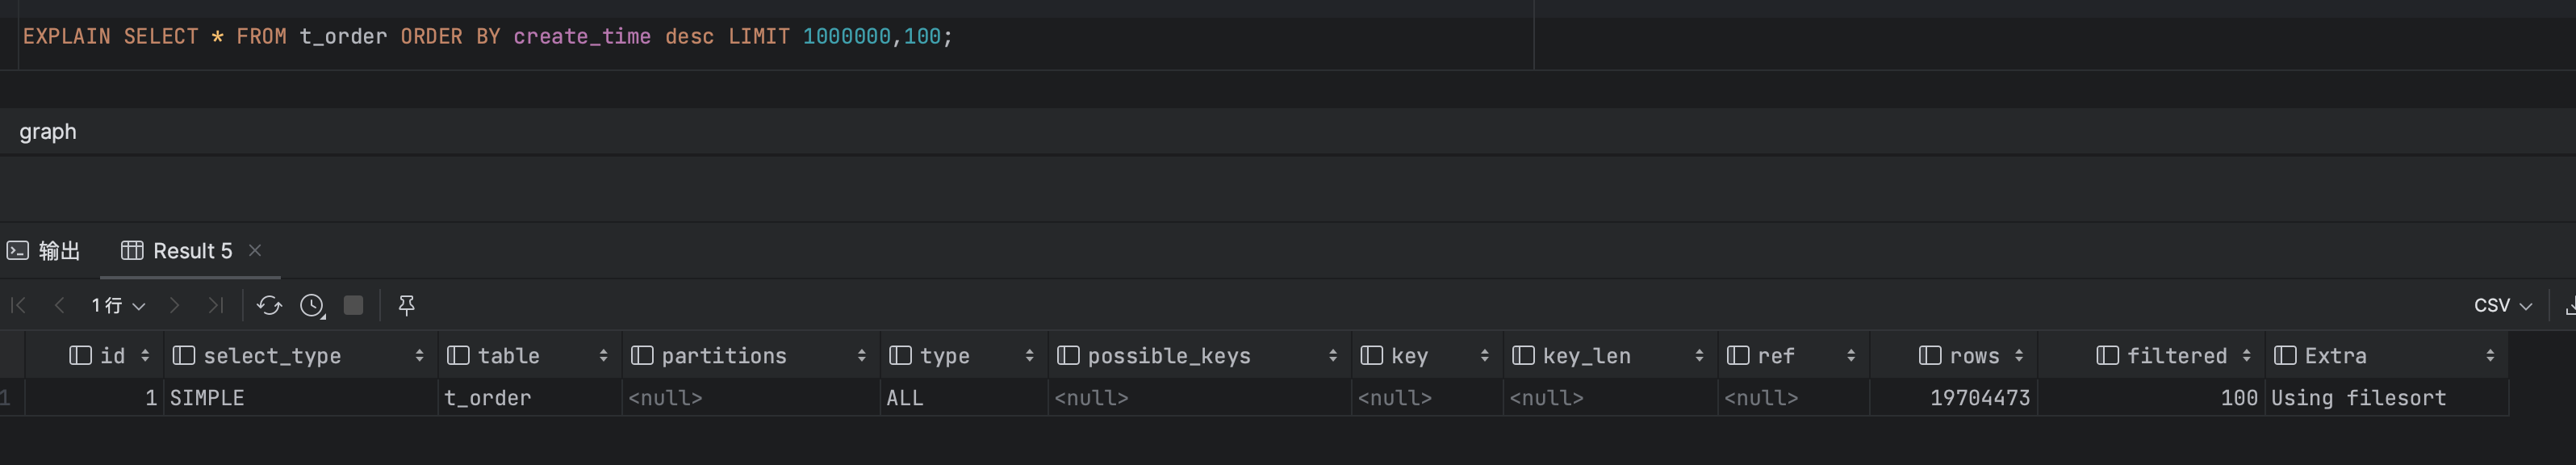Switch to the 输出 output tab
This screenshot has width=2576, height=465.
[x=44, y=251]
